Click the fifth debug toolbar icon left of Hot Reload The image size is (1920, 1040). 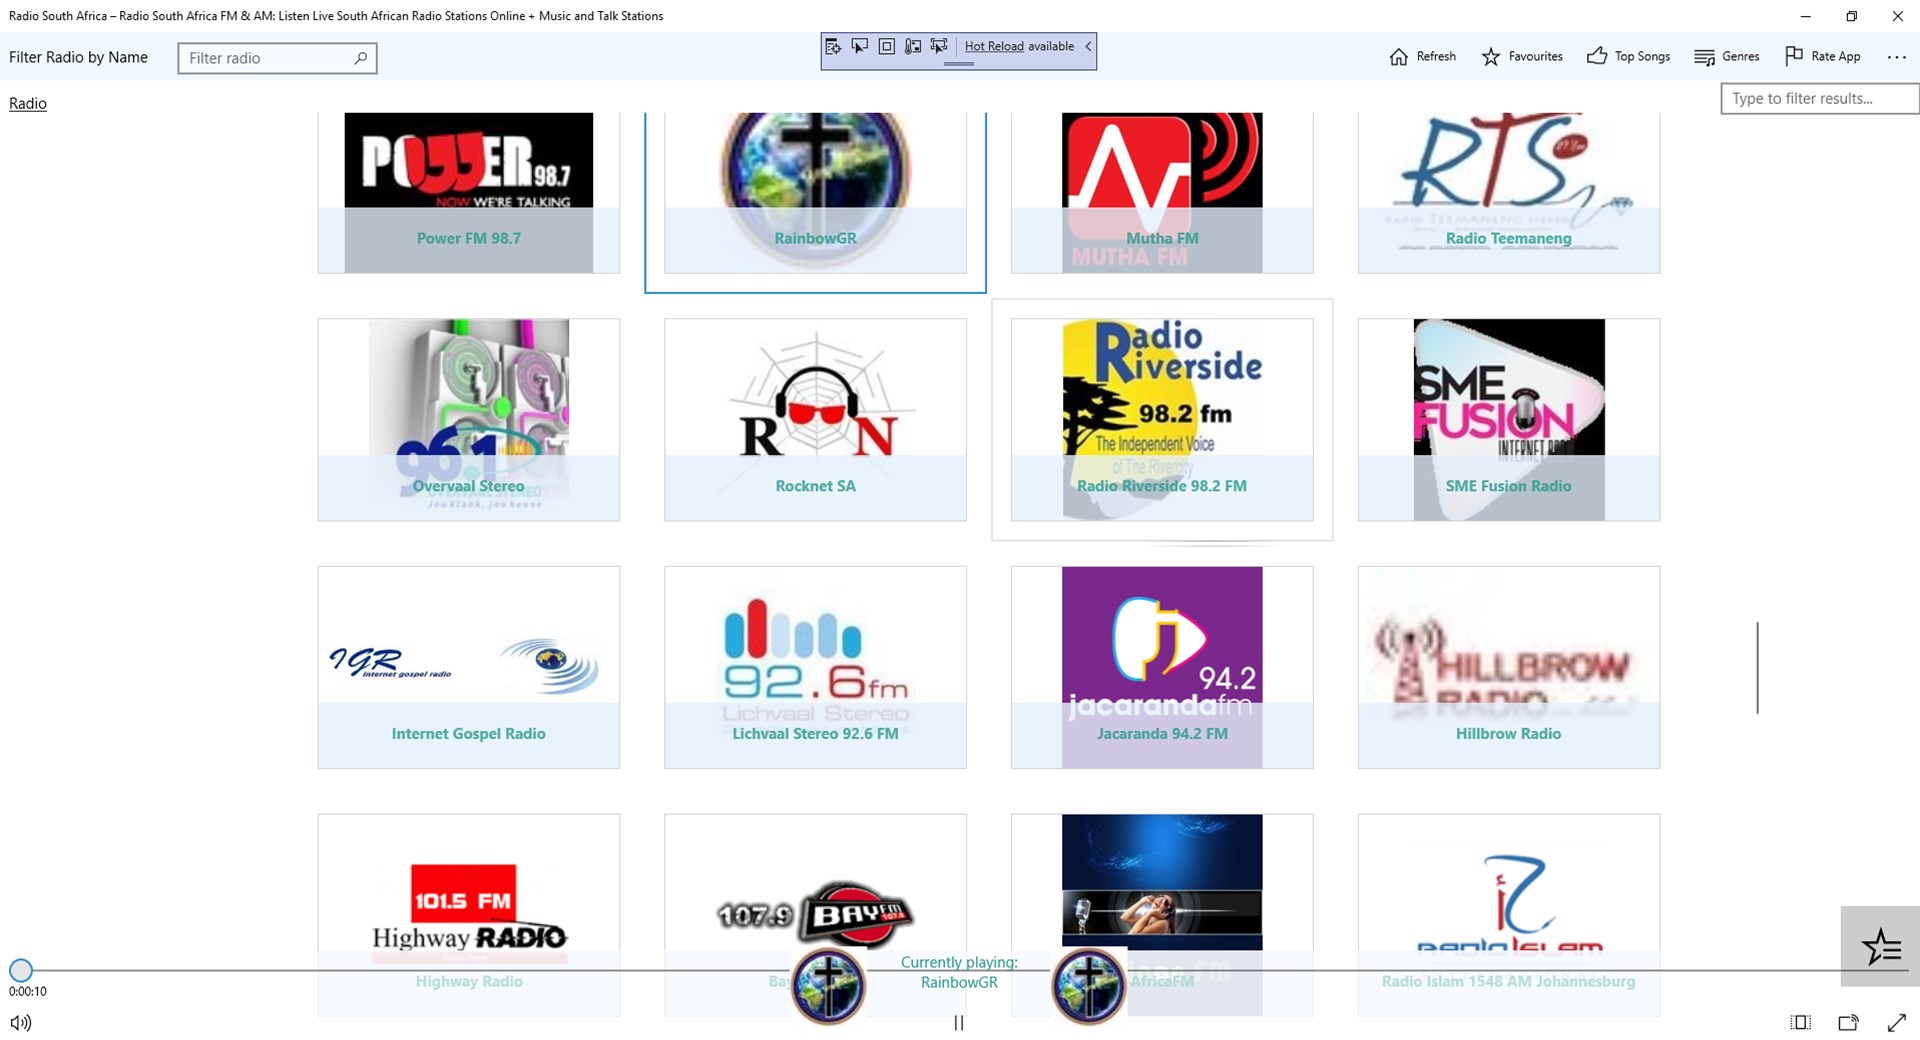click(x=939, y=47)
